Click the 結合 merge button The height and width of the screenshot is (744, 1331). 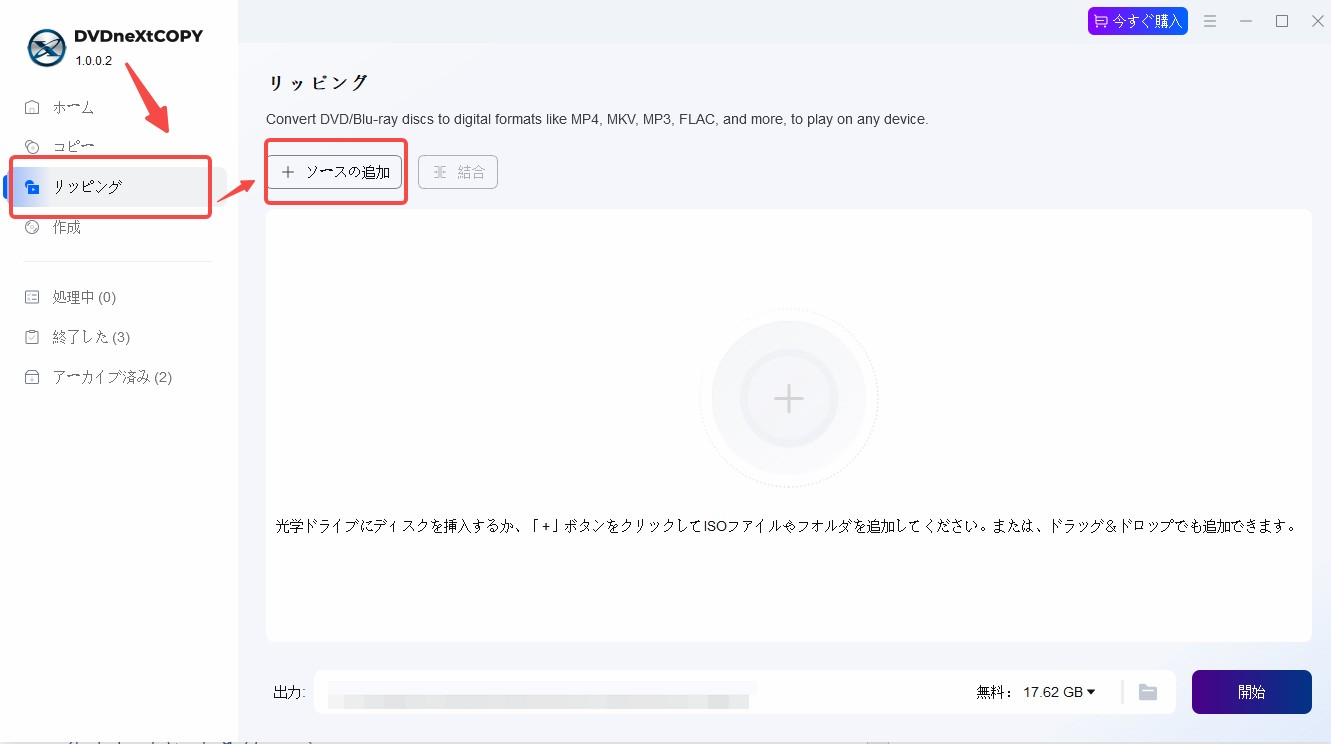(x=458, y=172)
